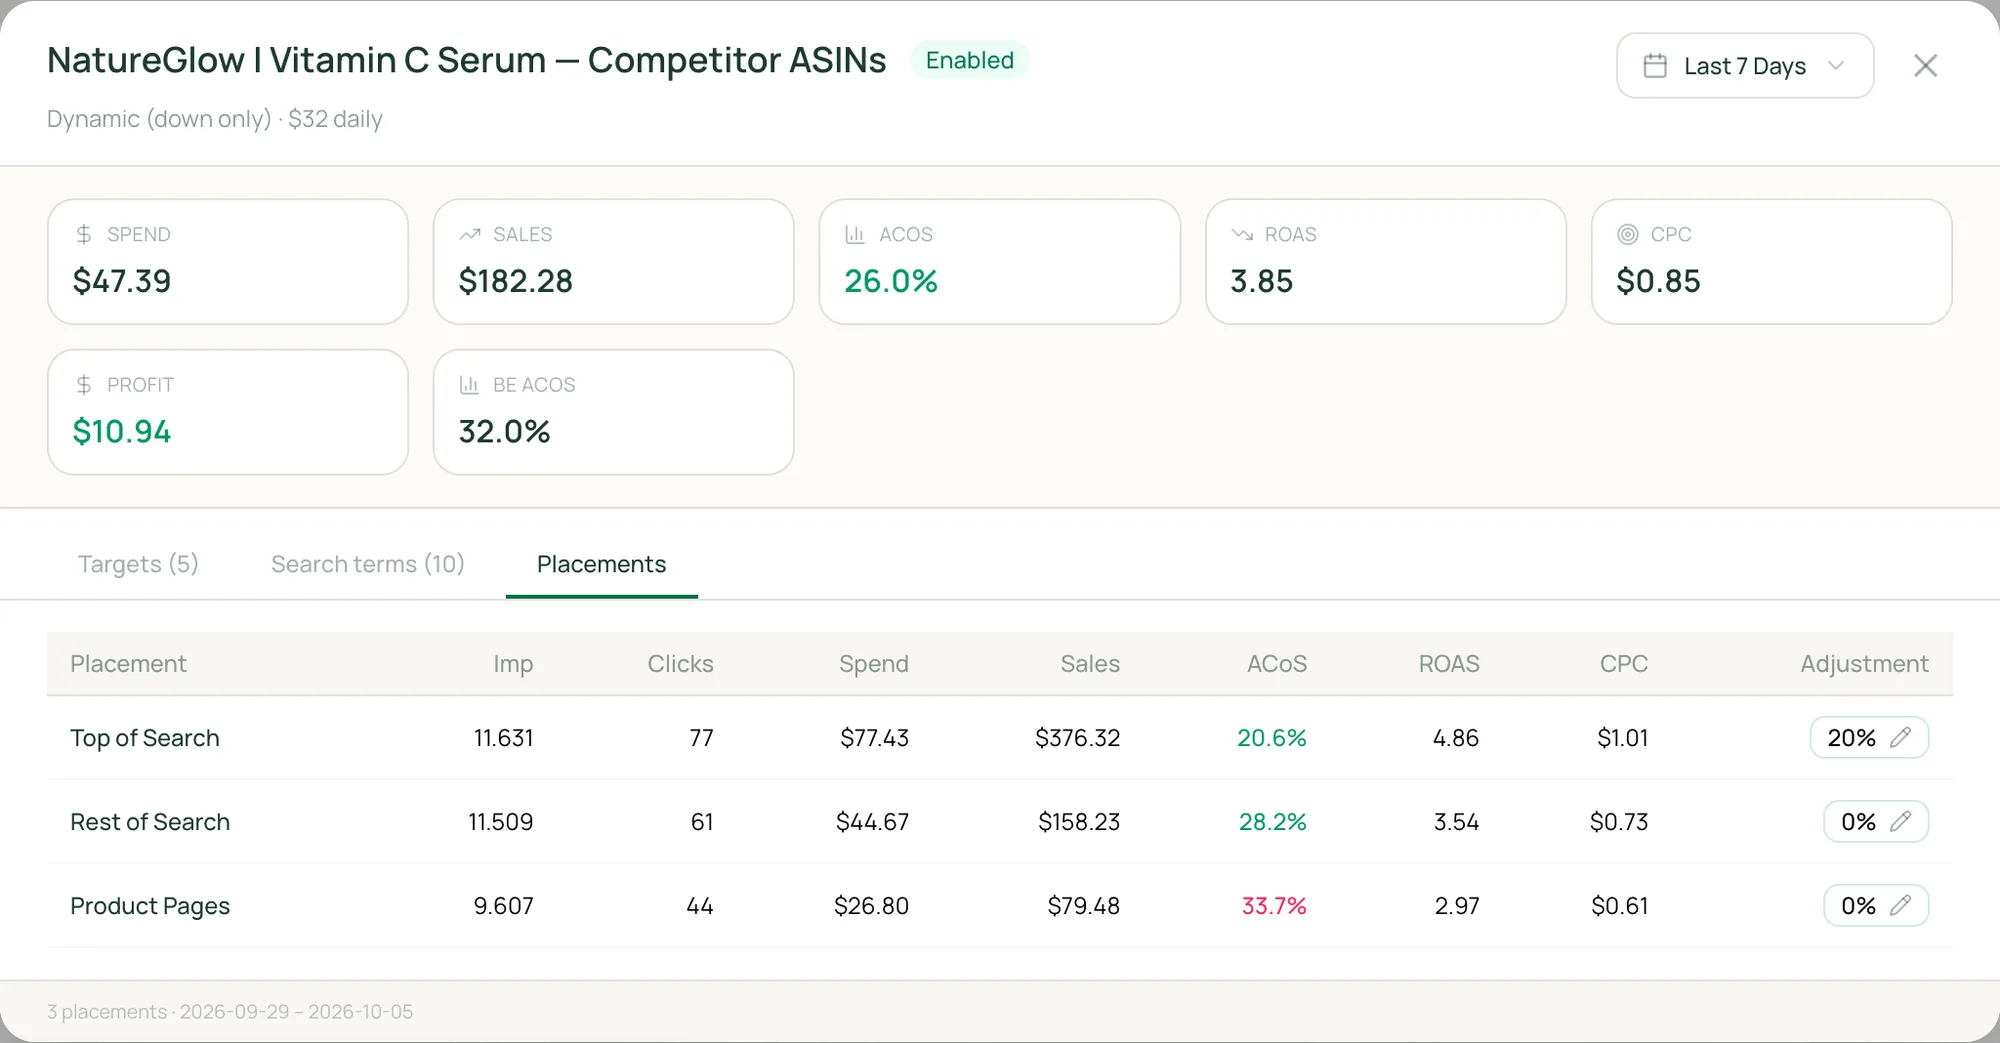Screen dimensions: 2000x1043
Task: Click the 28.2% ACoS for Rest of Search
Action: click(x=1273, y=822)
